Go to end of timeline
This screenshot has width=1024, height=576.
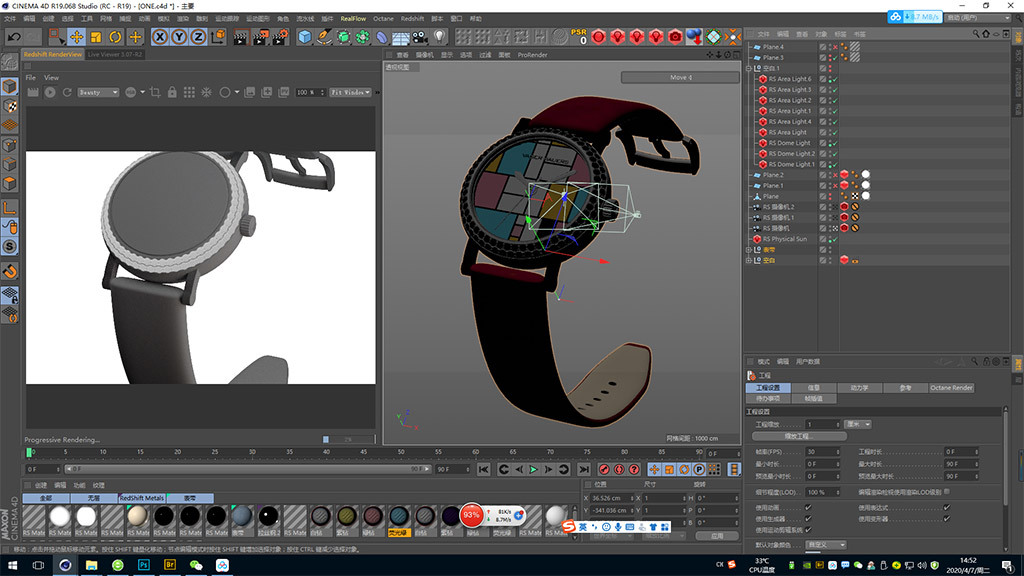pos(584,470)
